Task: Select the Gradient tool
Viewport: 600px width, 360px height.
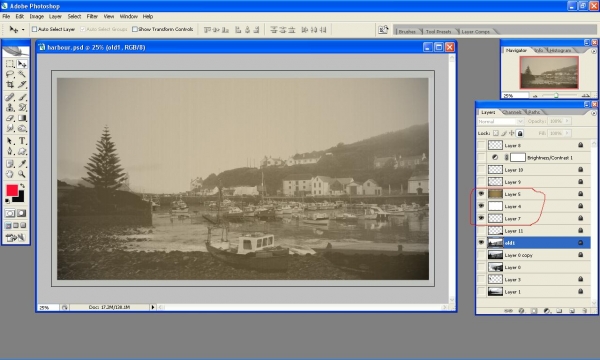Action: coord(22,118)
